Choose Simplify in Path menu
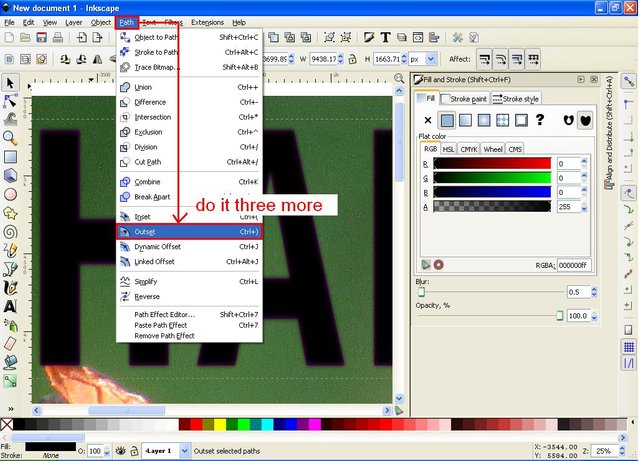The height and width of the screenshot is (461, 640). coord(189,281)
